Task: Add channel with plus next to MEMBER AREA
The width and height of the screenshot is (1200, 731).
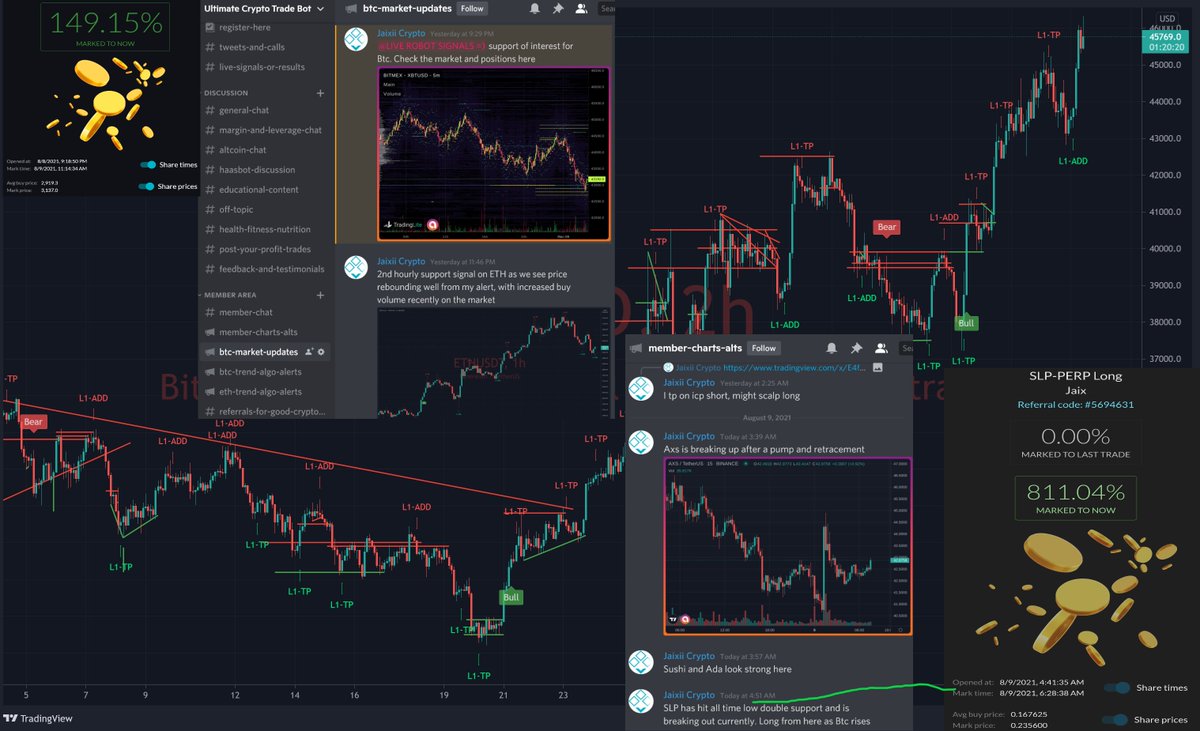Action: coord(320,295)
